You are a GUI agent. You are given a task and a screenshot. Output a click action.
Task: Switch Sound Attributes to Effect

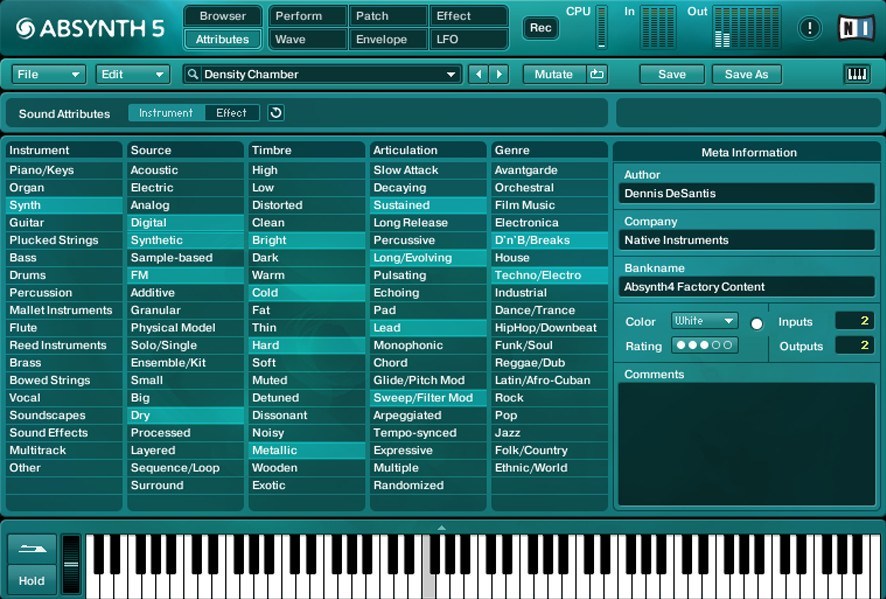coord(231,113)
